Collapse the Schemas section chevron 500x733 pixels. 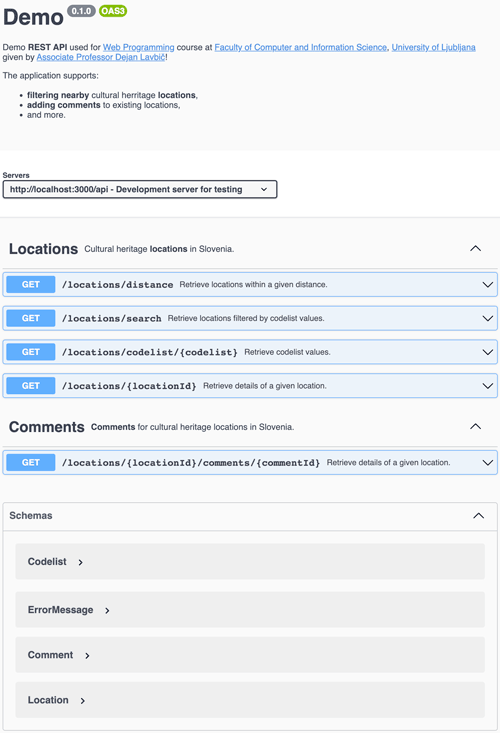479,516
